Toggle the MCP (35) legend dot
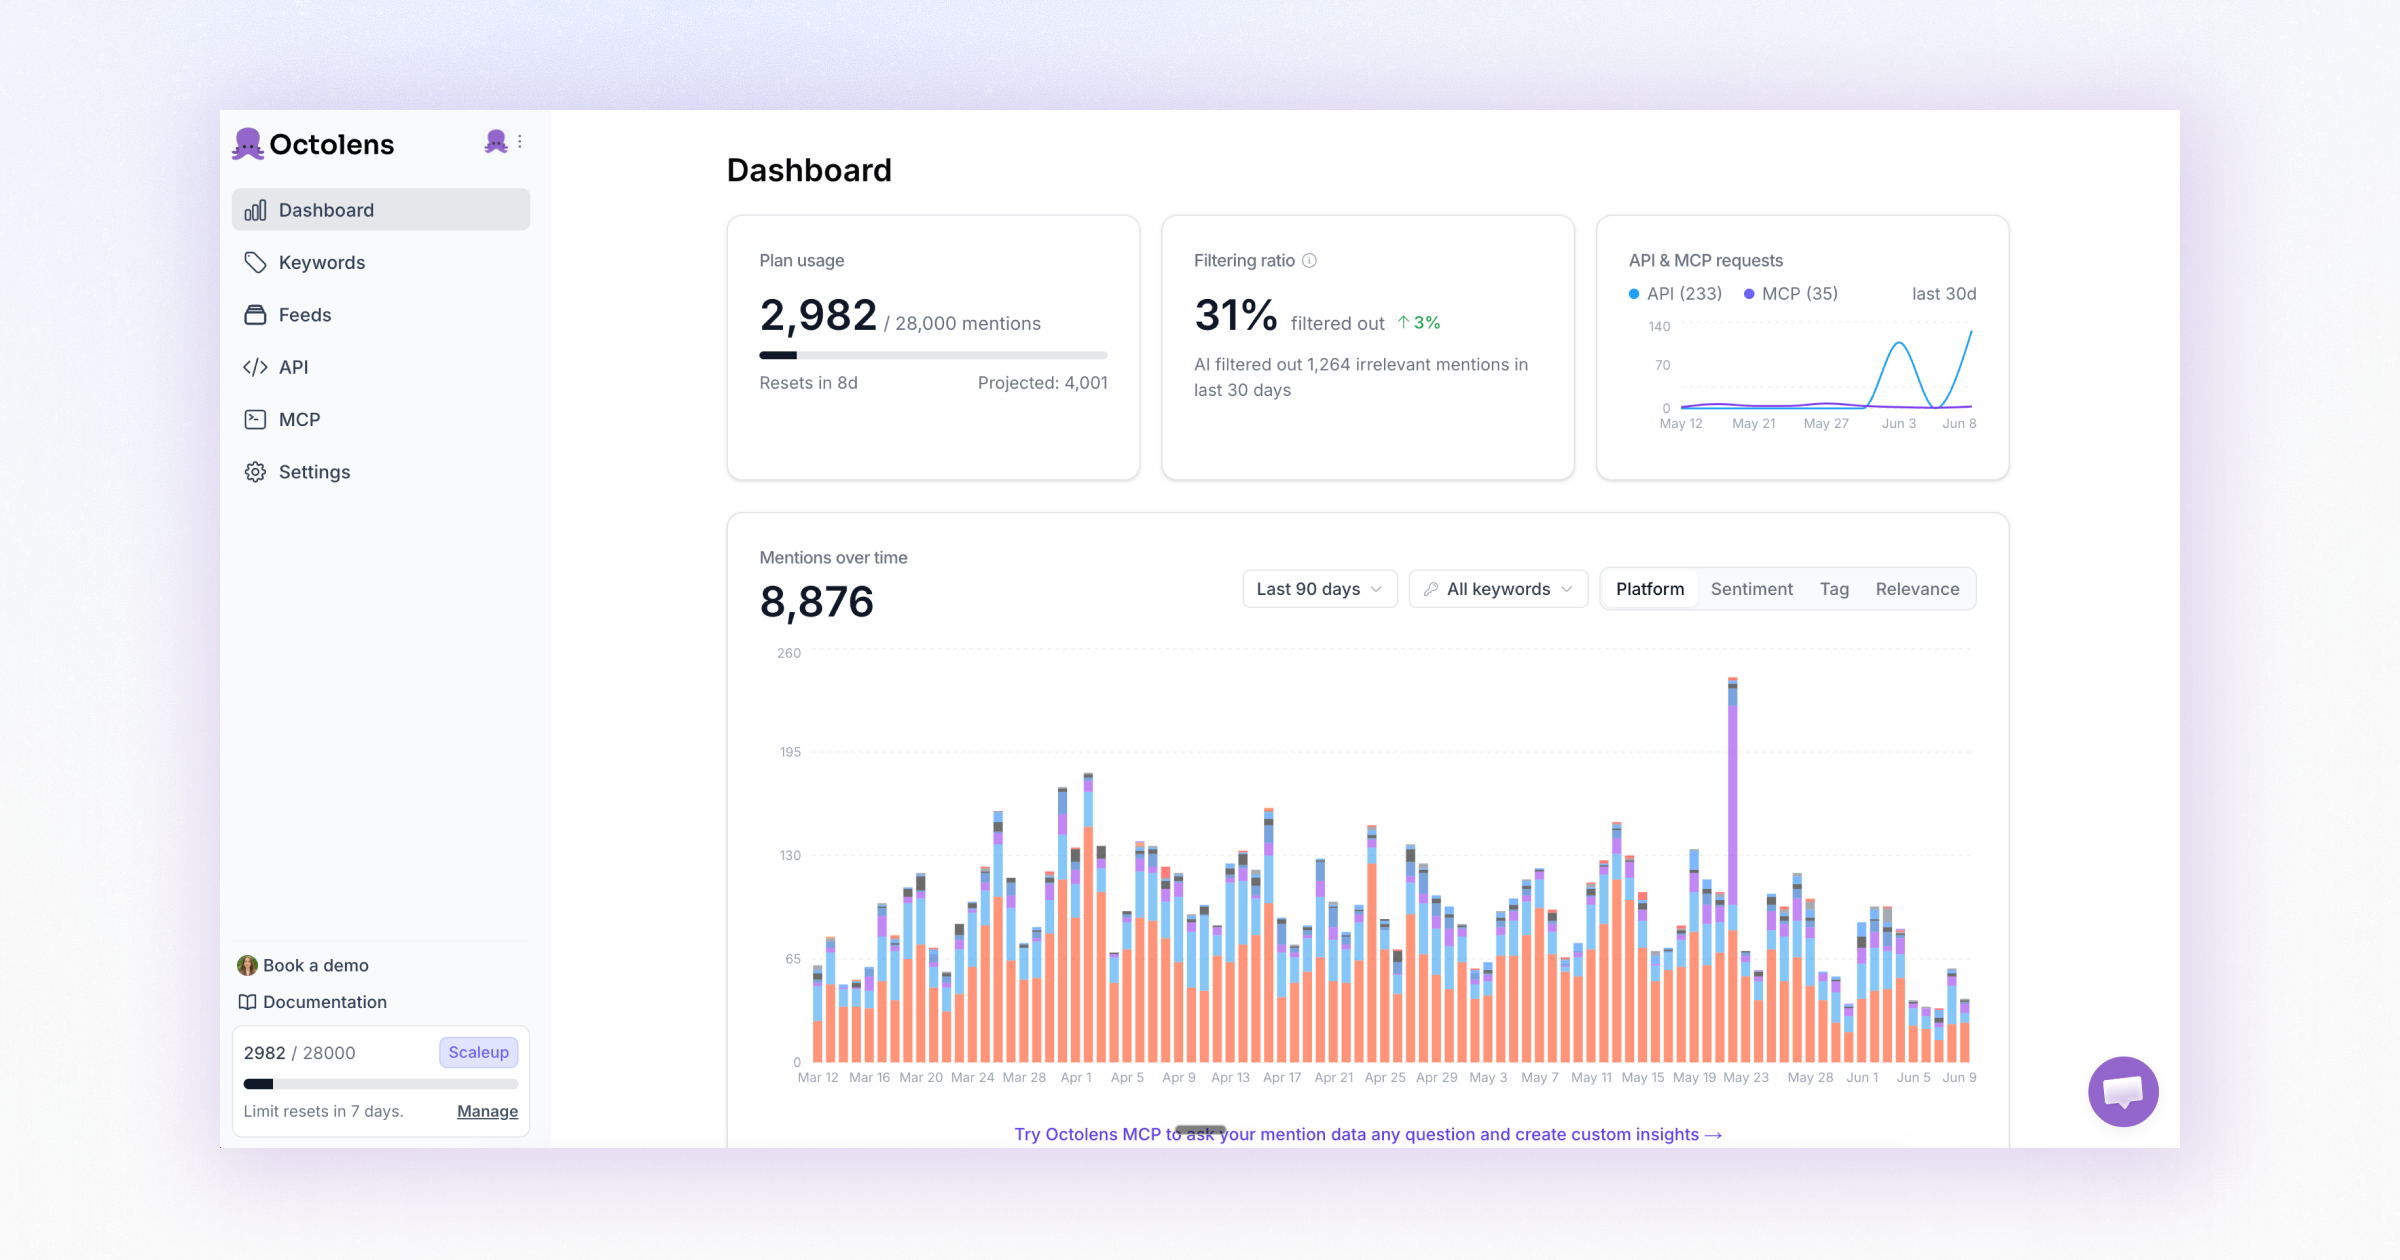This screenshot has width=2400, height=1260. (x=1749, y=294)
